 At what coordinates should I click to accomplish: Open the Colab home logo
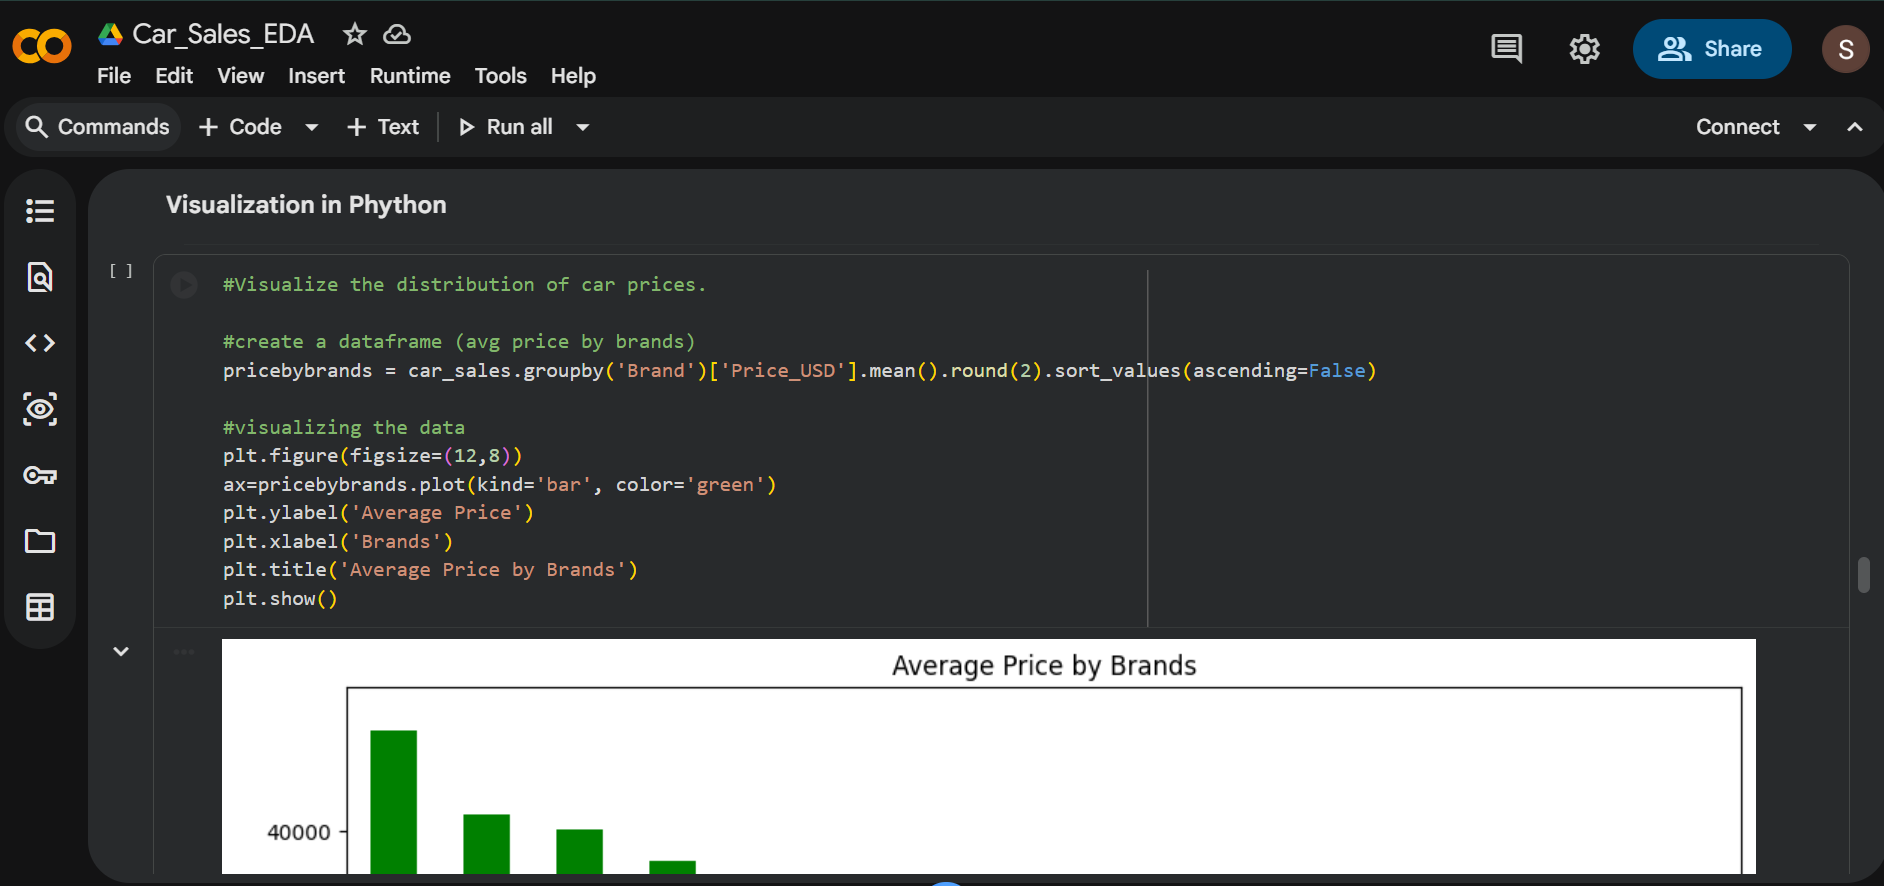click(x=42, y=46)
